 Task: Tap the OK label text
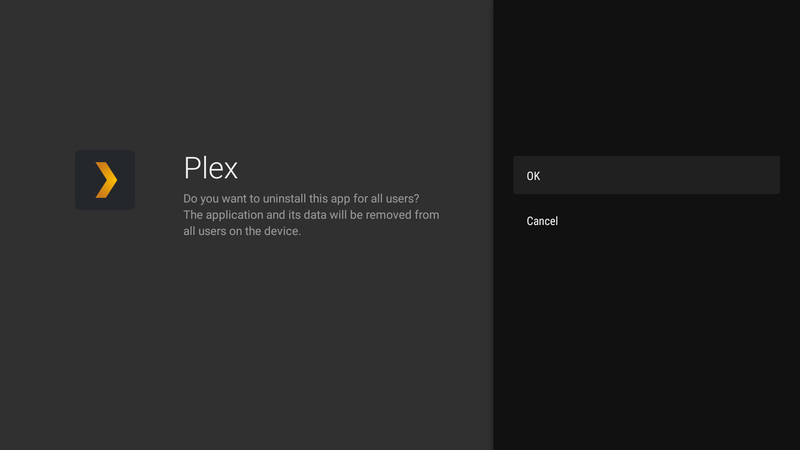(x=533, y=176)
